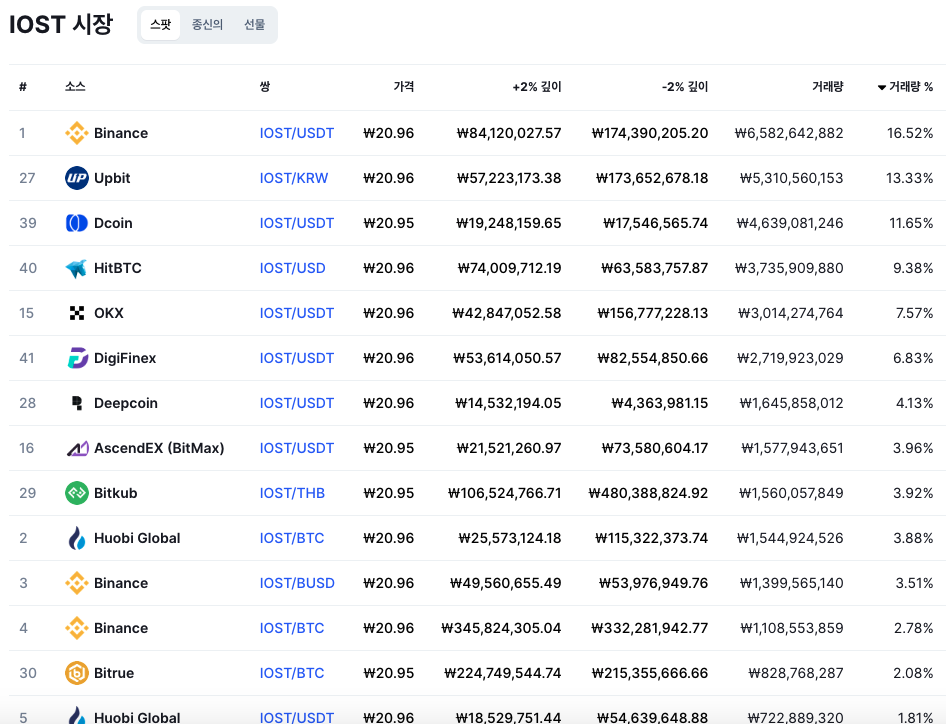Open Huobi Global IOST/BTC pair link

(292, 538)
